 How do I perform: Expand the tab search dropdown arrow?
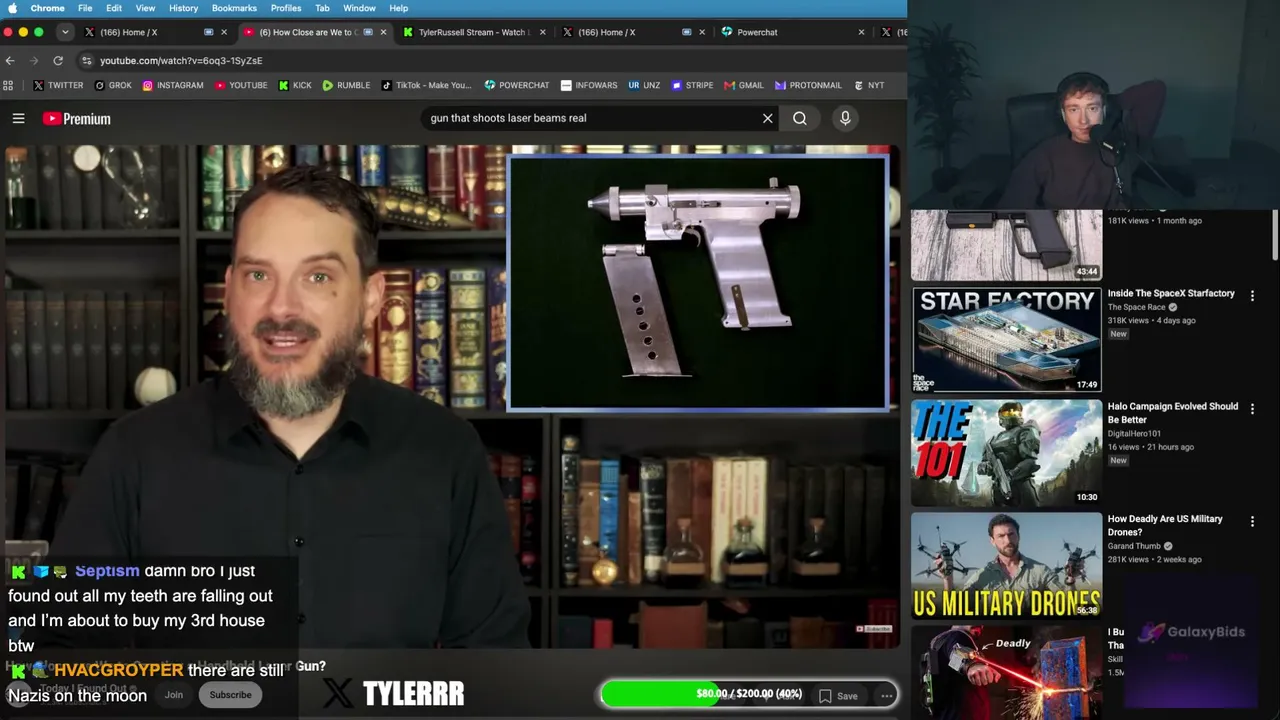(64, 32)
